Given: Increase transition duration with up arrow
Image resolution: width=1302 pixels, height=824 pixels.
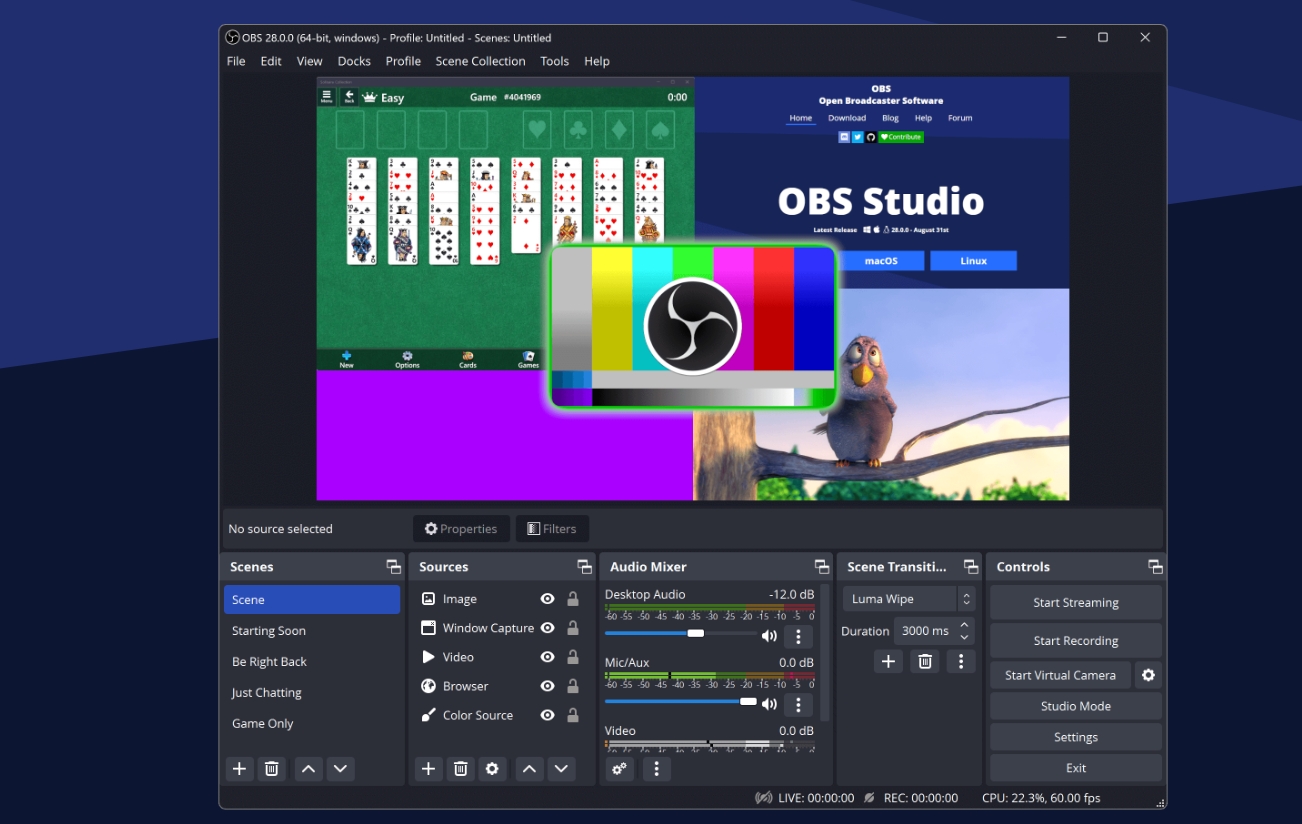Looking at the screenshot, I should (964, 625).
